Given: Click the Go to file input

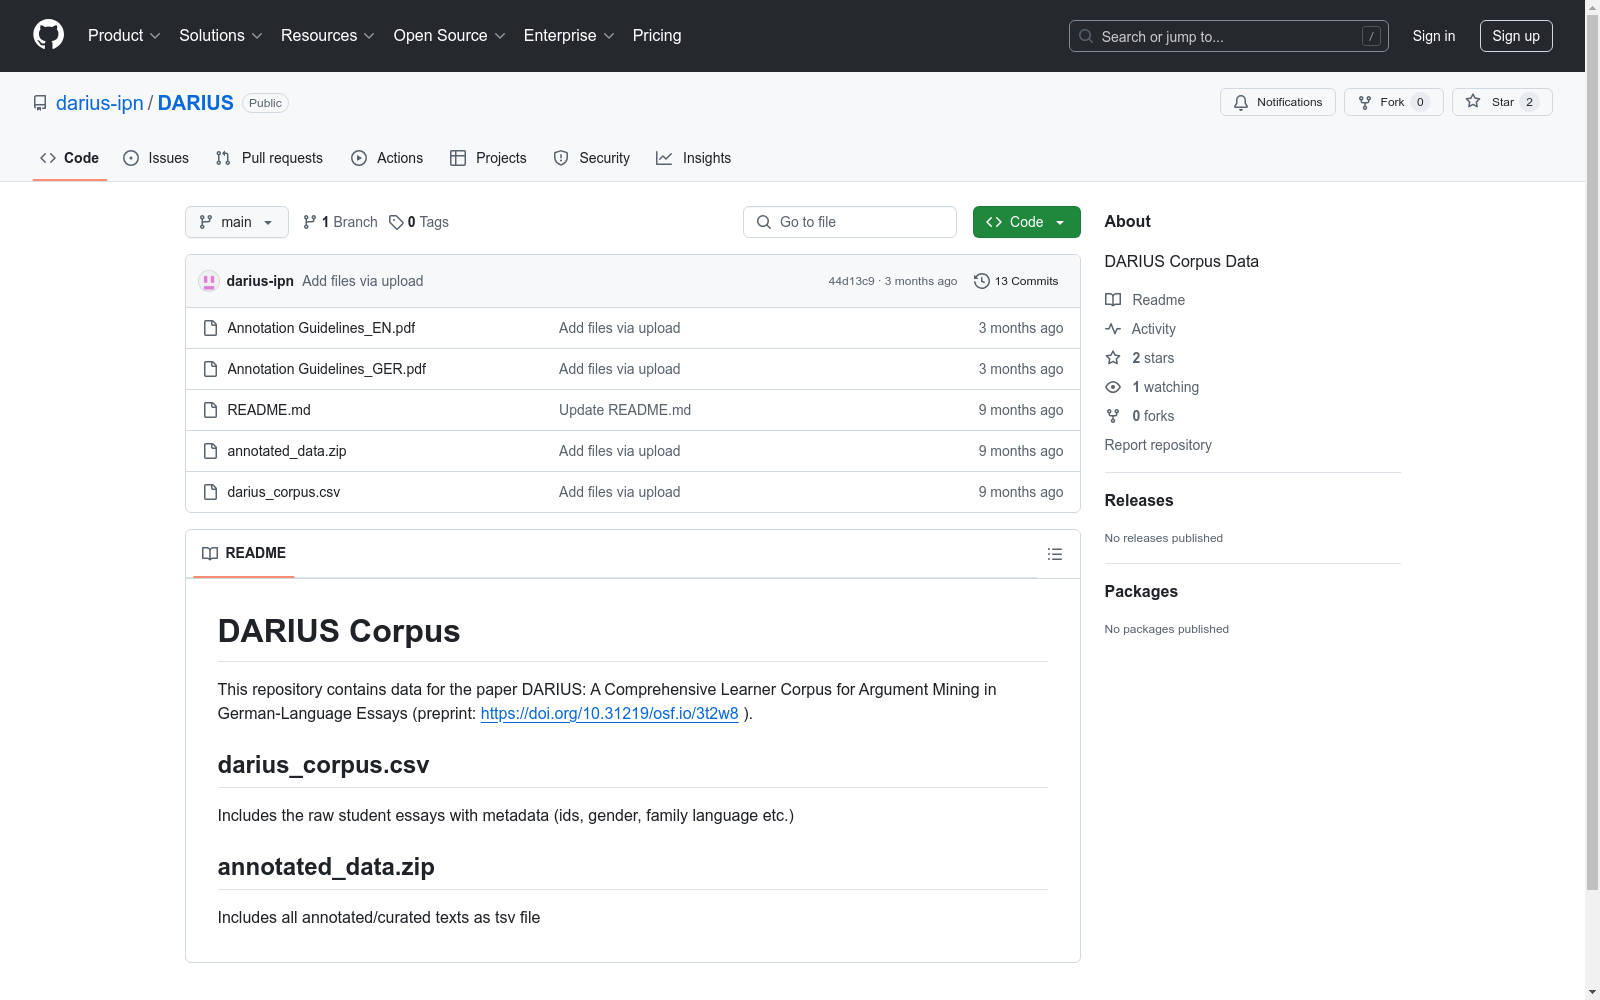Looking at the screenshot, I should [x=850, y=222].
